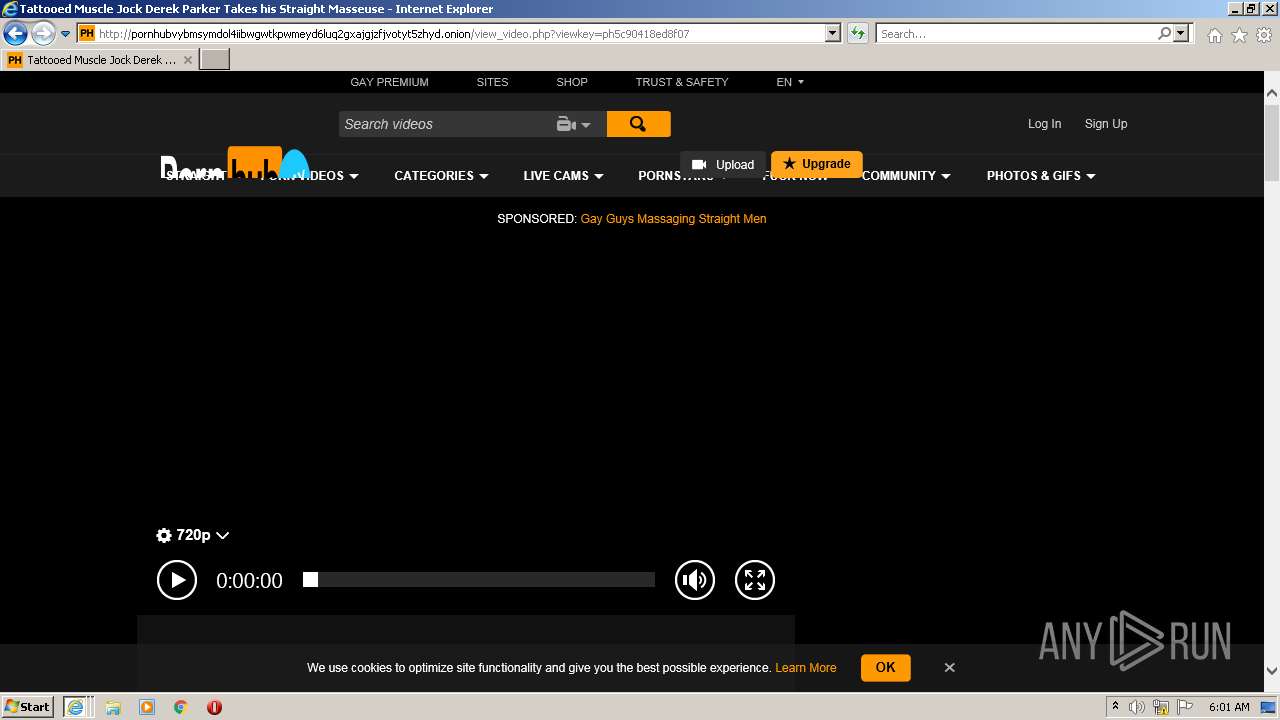Viewport: 1280px width, 720px height.
Task: Open Windows Explorer folder taskbar icon
Action: [113, 707]
